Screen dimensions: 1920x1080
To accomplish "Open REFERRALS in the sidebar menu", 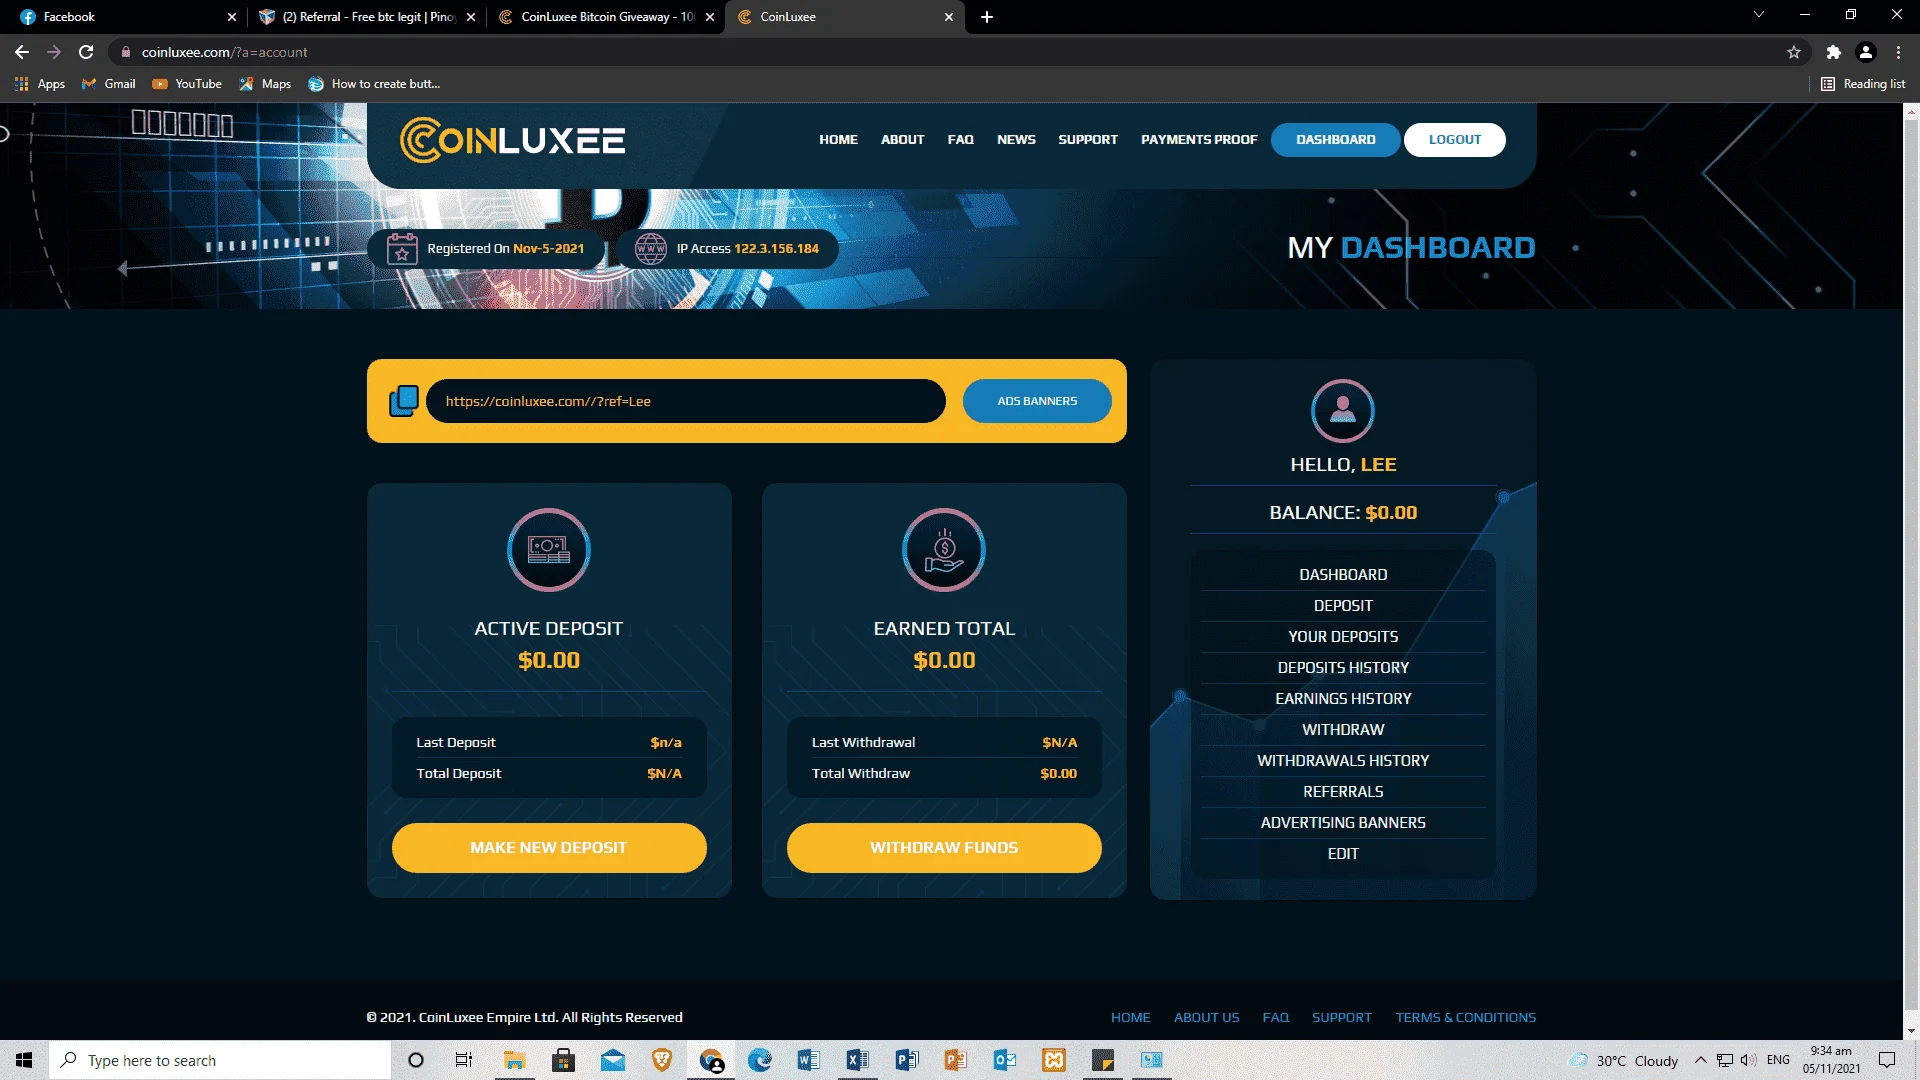I will click(x=1343, y=792).
